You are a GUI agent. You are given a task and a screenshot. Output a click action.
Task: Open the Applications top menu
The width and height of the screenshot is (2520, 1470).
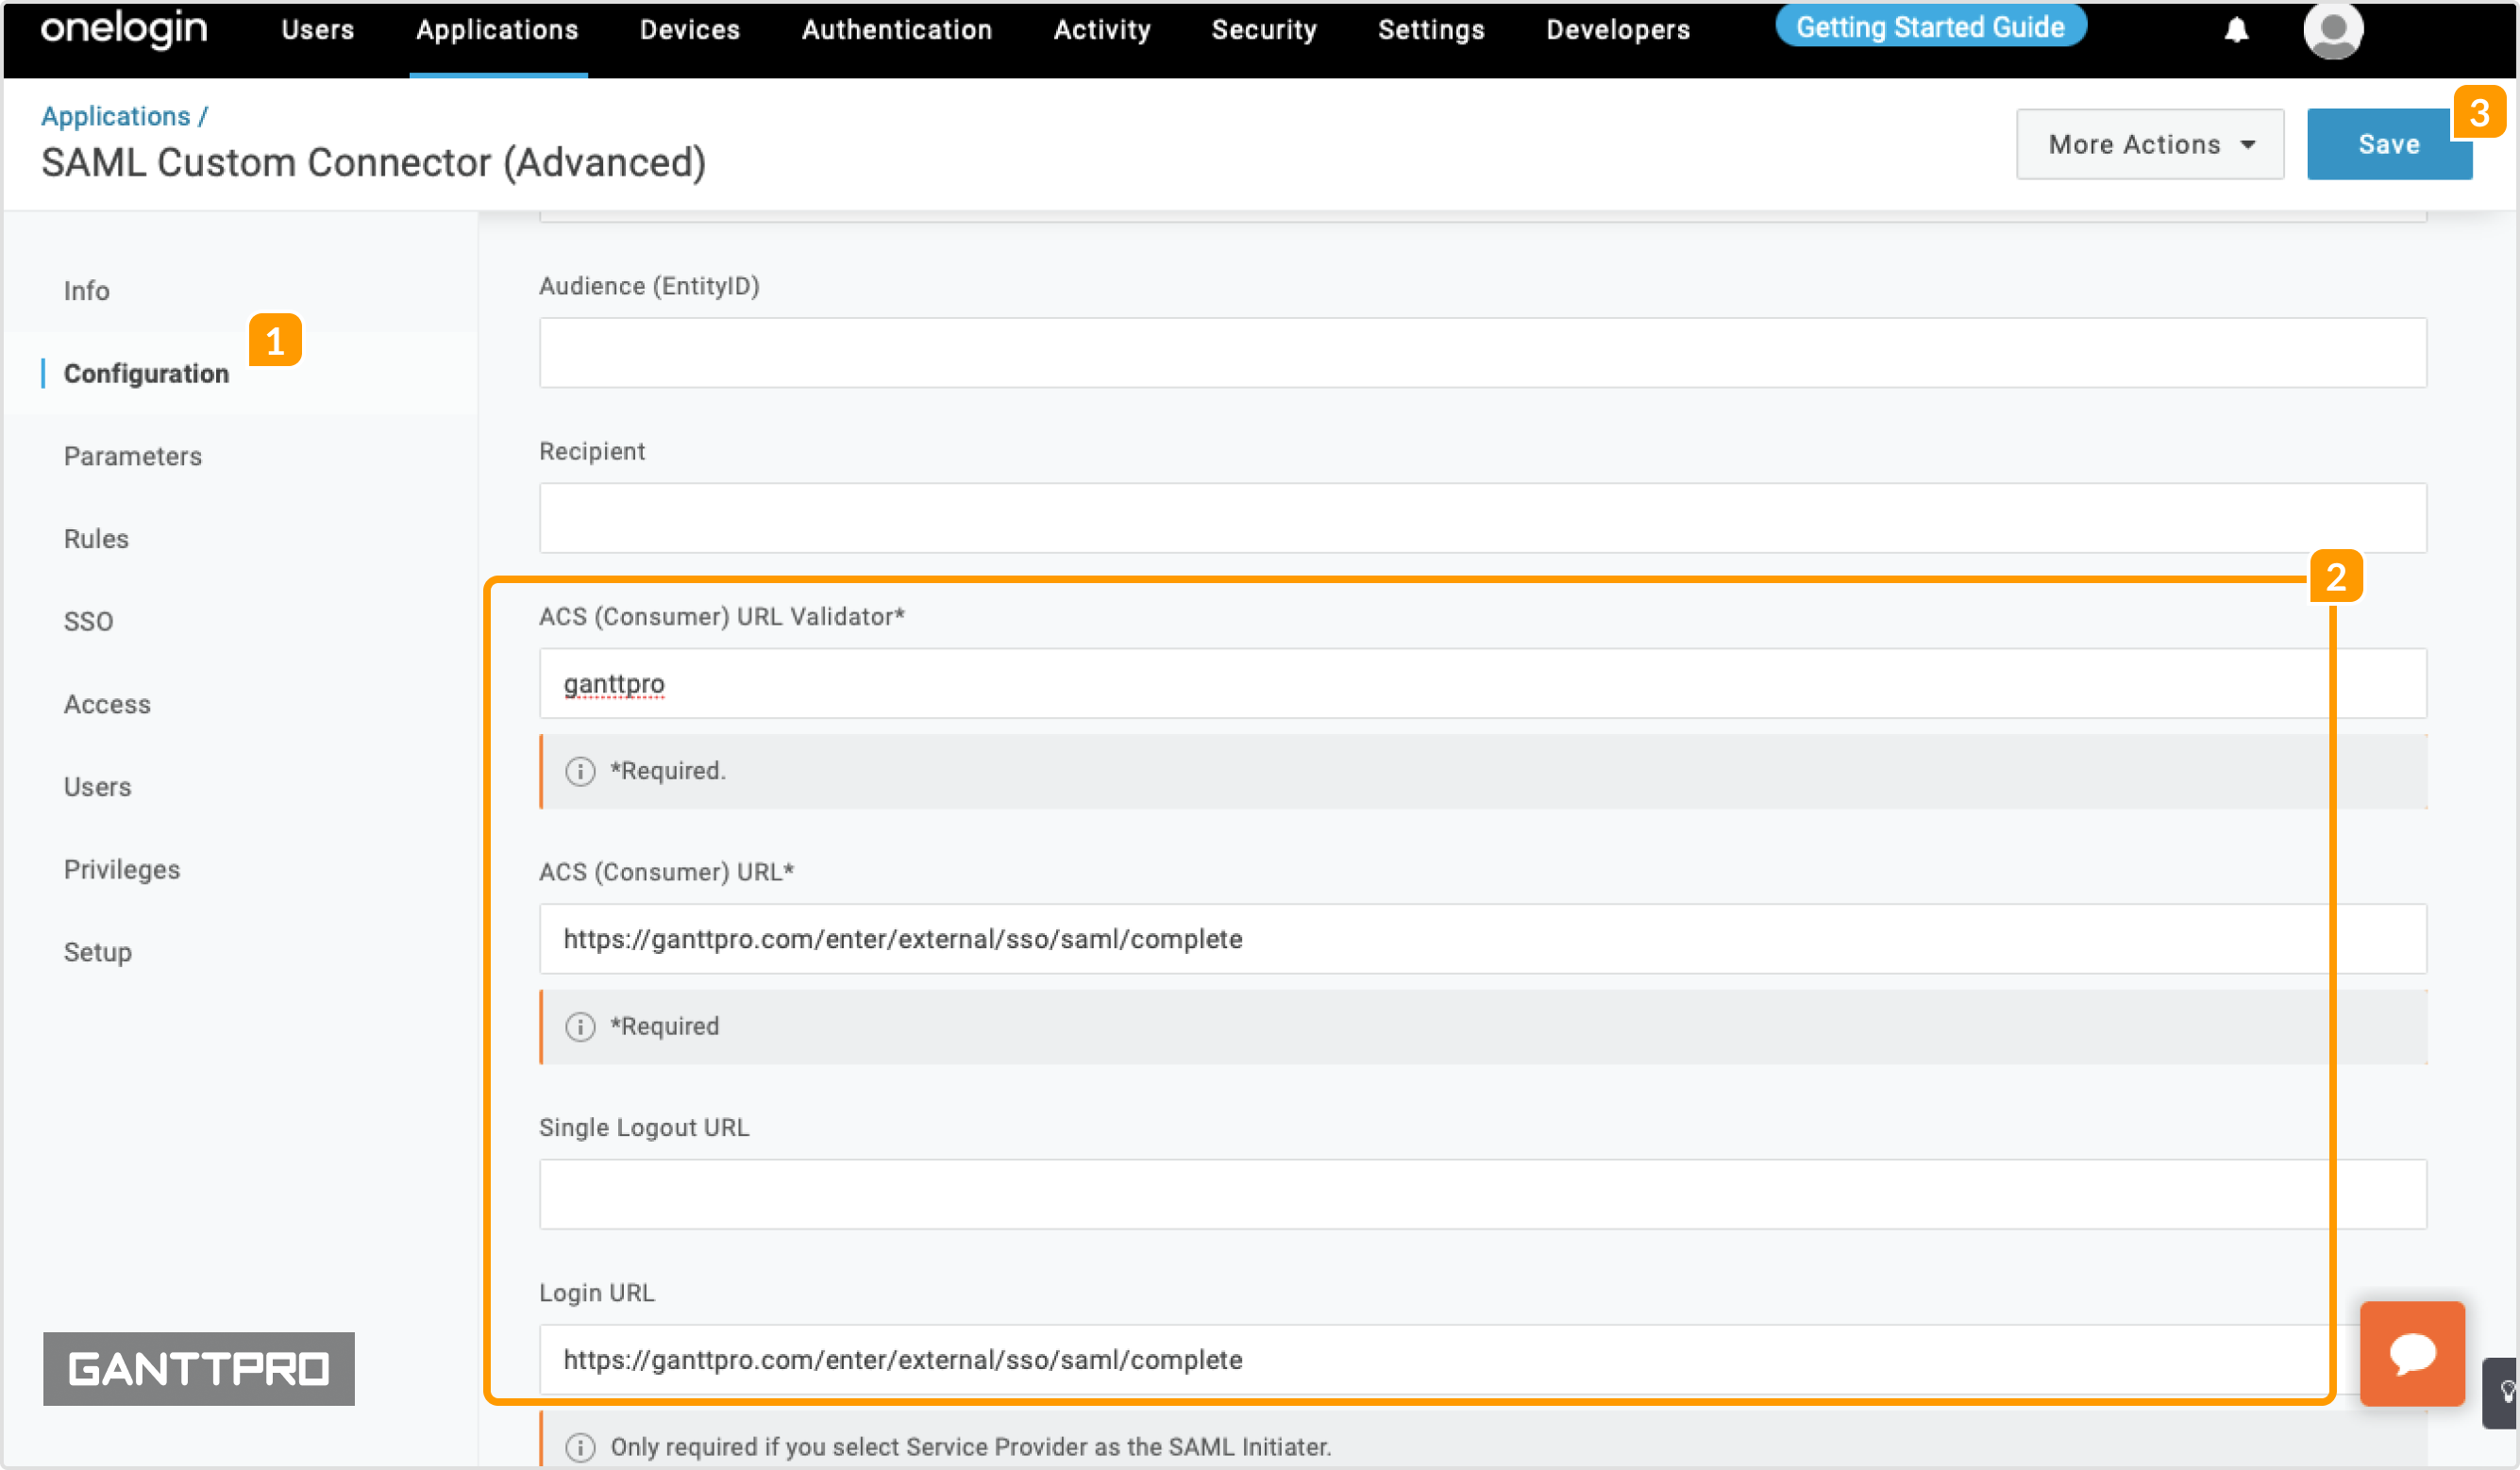coord(497,30)
